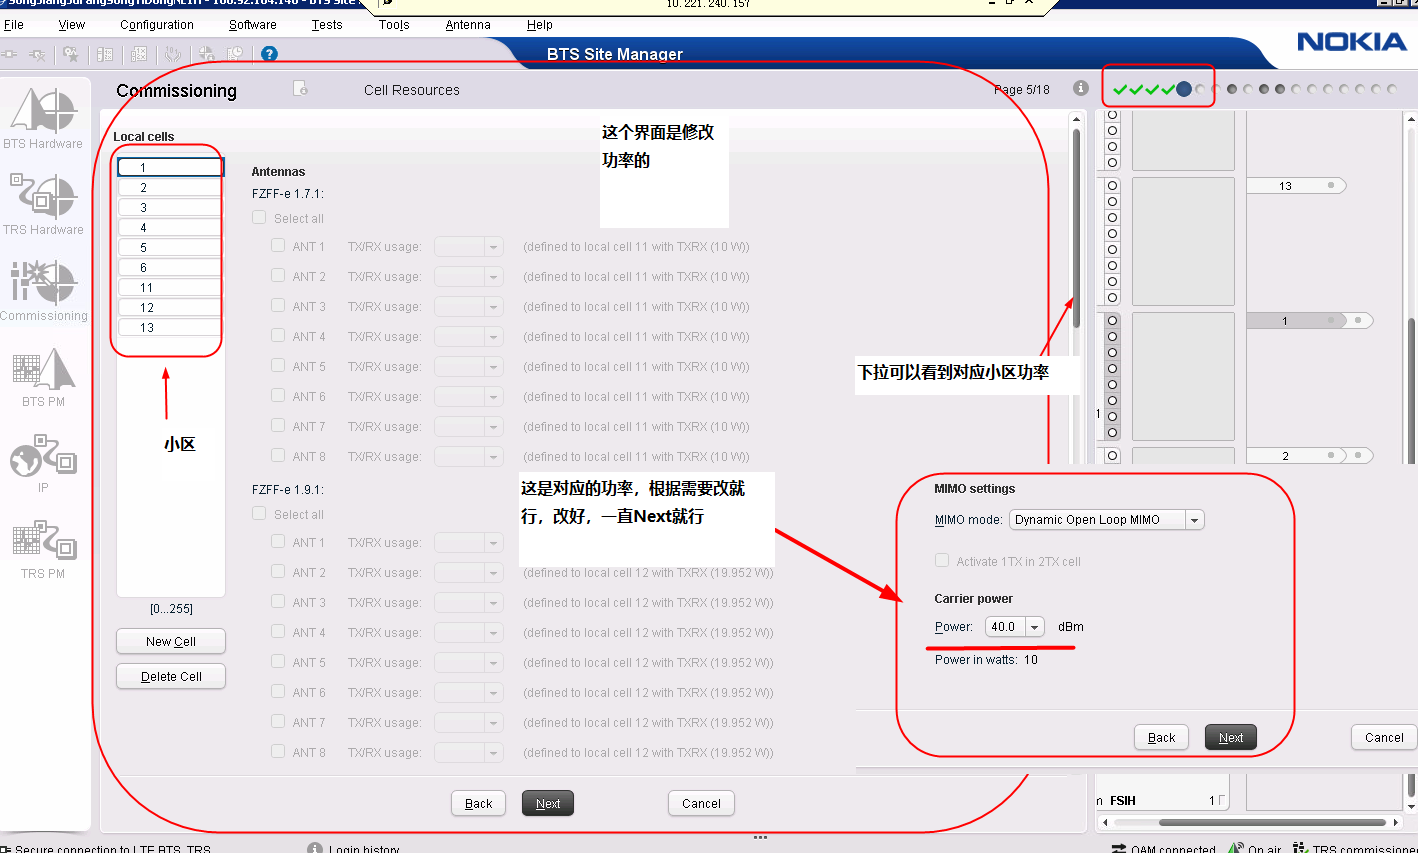Click the Cell Resources vertical scrollbar thumb
Image resolution: width=1418 pixels, height=853 pixels.
tap(1077, 227)
